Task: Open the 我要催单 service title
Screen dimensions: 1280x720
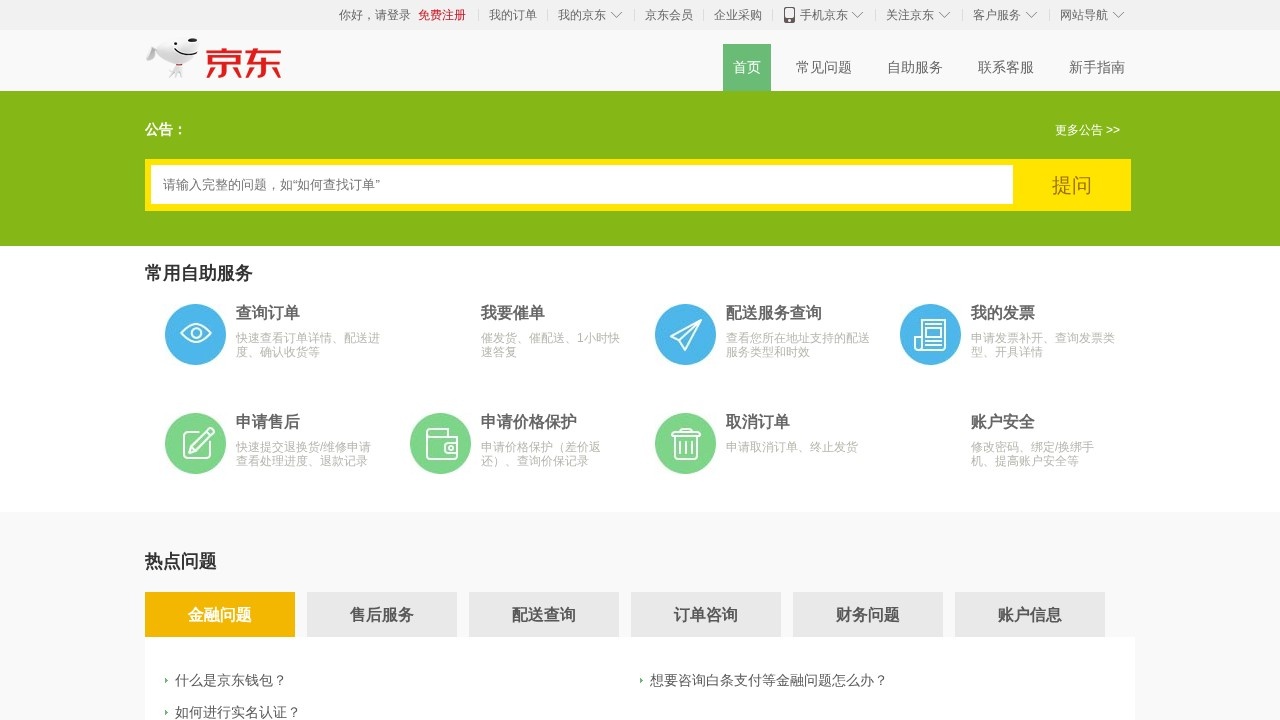Action: click(x=513, y=313)
